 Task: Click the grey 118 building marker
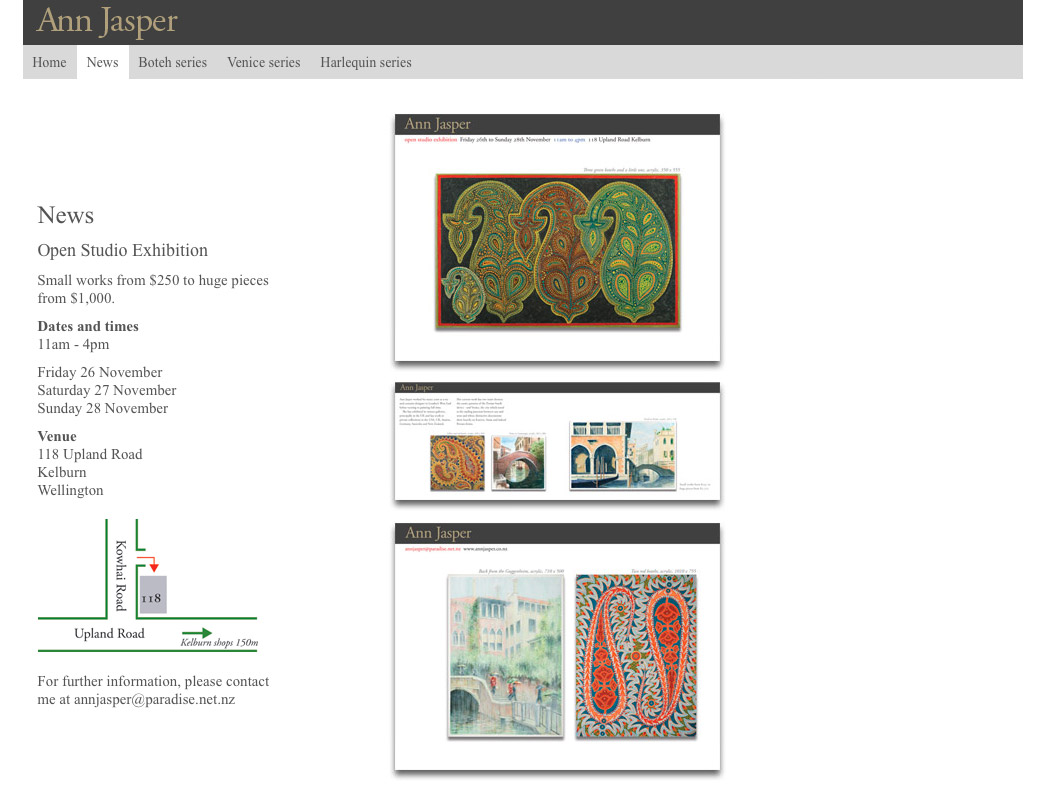pos(153,595)
